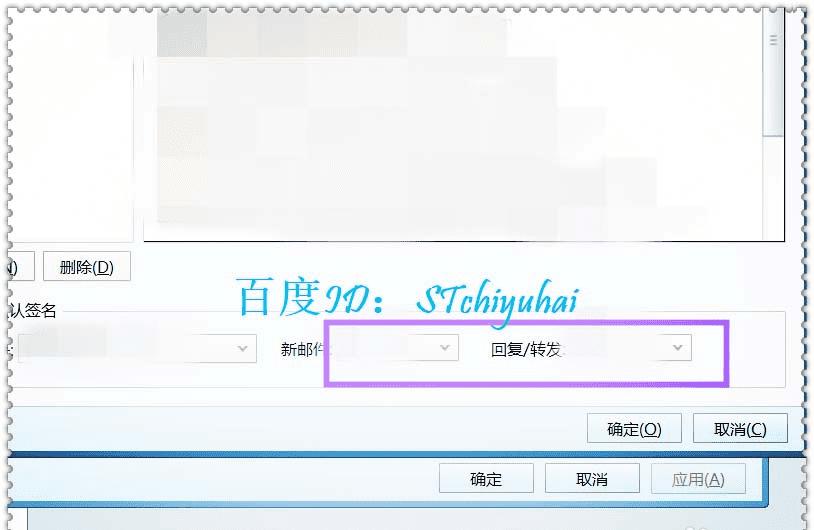Click the 默认签名 group label
814x530 pixels.
pos(32,310)
